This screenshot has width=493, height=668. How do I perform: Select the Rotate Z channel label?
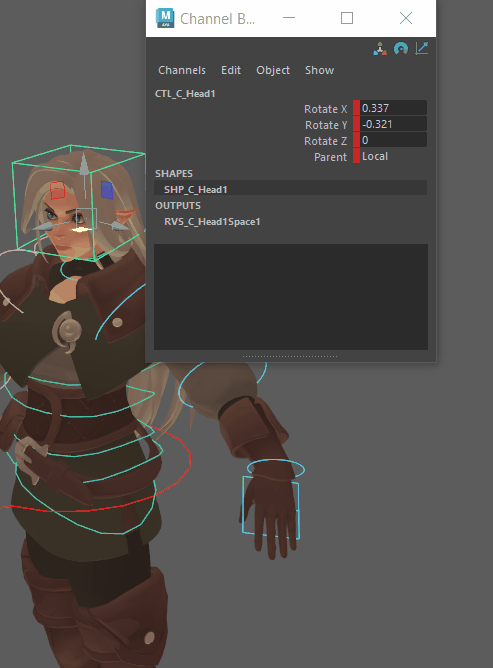click(326, 141)
